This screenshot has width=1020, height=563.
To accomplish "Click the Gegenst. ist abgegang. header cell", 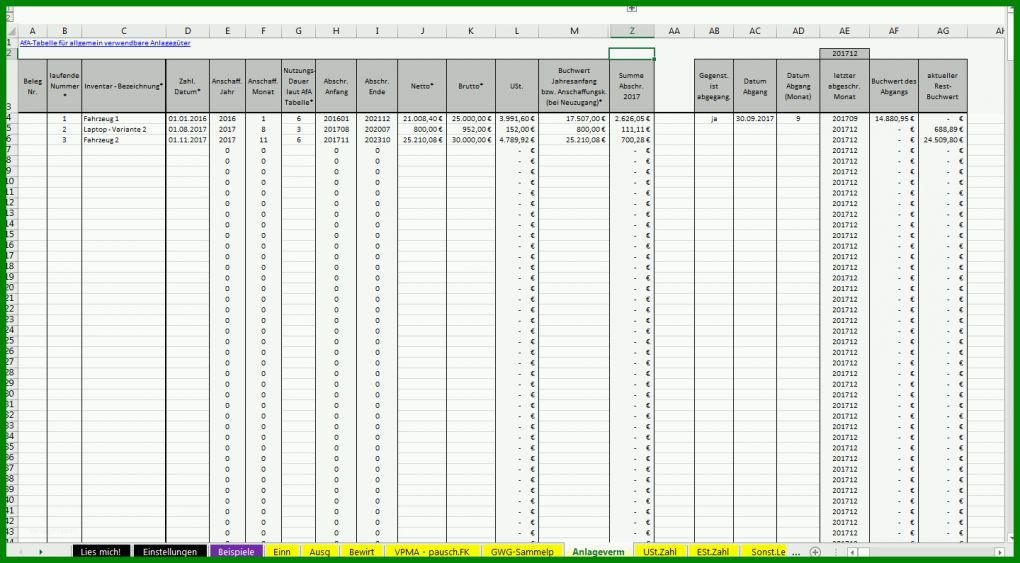I will [x=714, y=85].
